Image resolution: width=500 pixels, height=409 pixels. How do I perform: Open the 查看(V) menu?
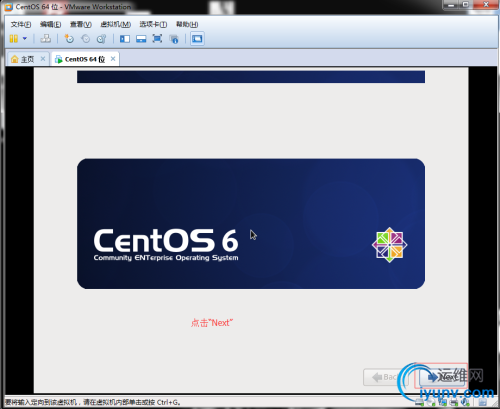tap(81, 24)
